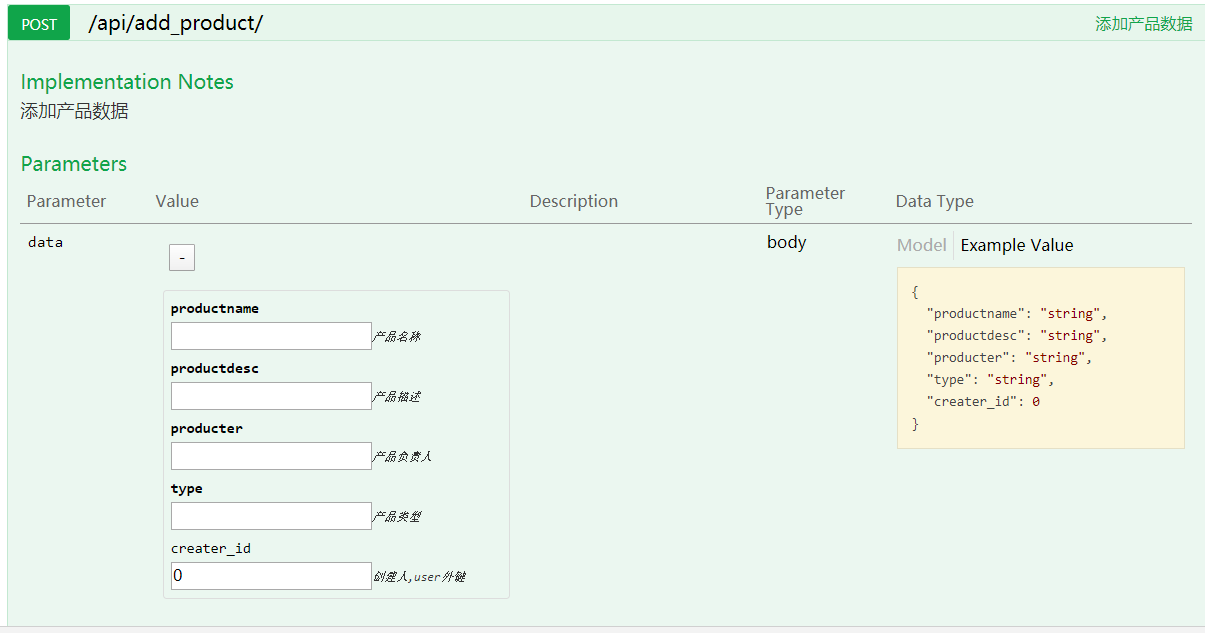Click the 添加产品数据 summary link at right
Image resolution: width=1205 pixels, height=633 pixels.
1143,24
